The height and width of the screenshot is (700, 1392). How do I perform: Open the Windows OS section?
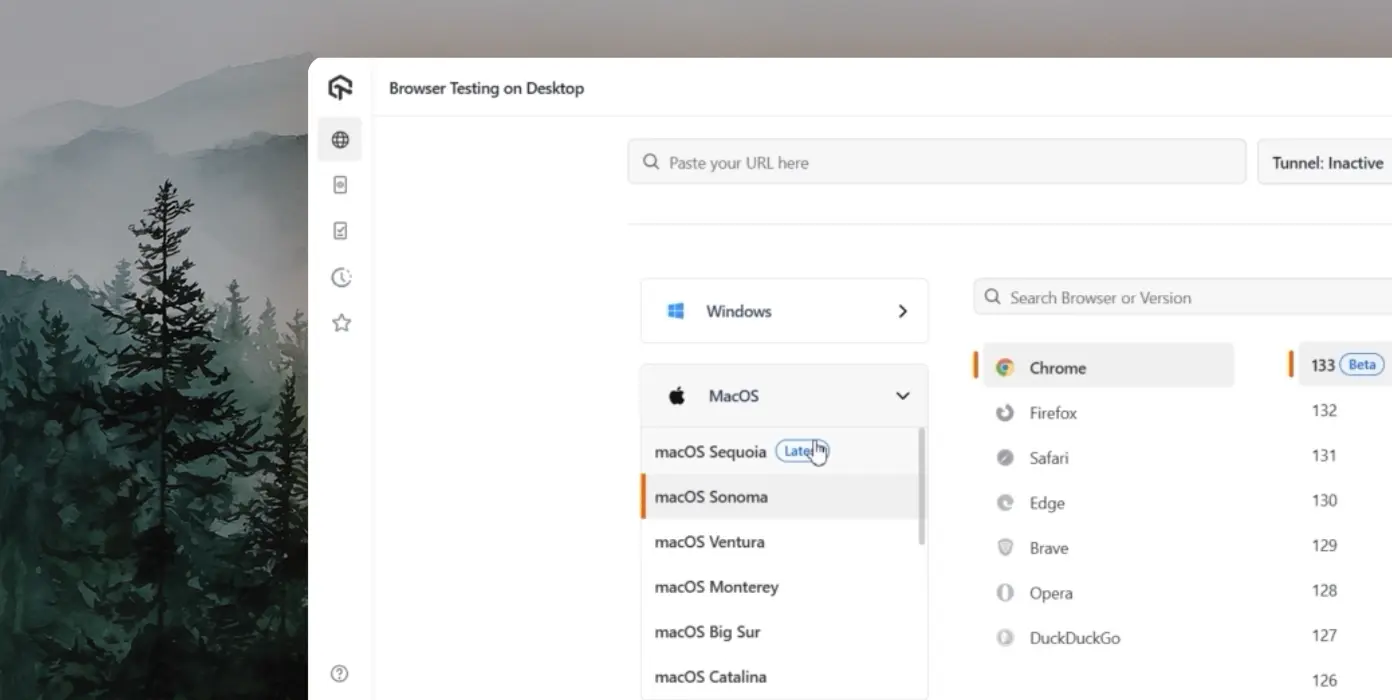click(x=784, y=311)
